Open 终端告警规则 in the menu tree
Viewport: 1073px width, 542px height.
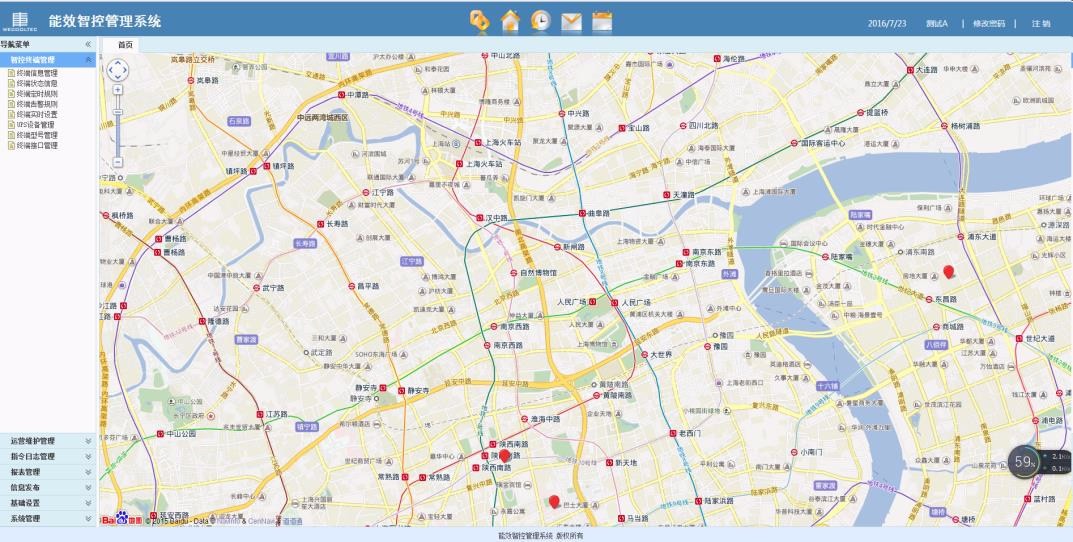[37, 104]
